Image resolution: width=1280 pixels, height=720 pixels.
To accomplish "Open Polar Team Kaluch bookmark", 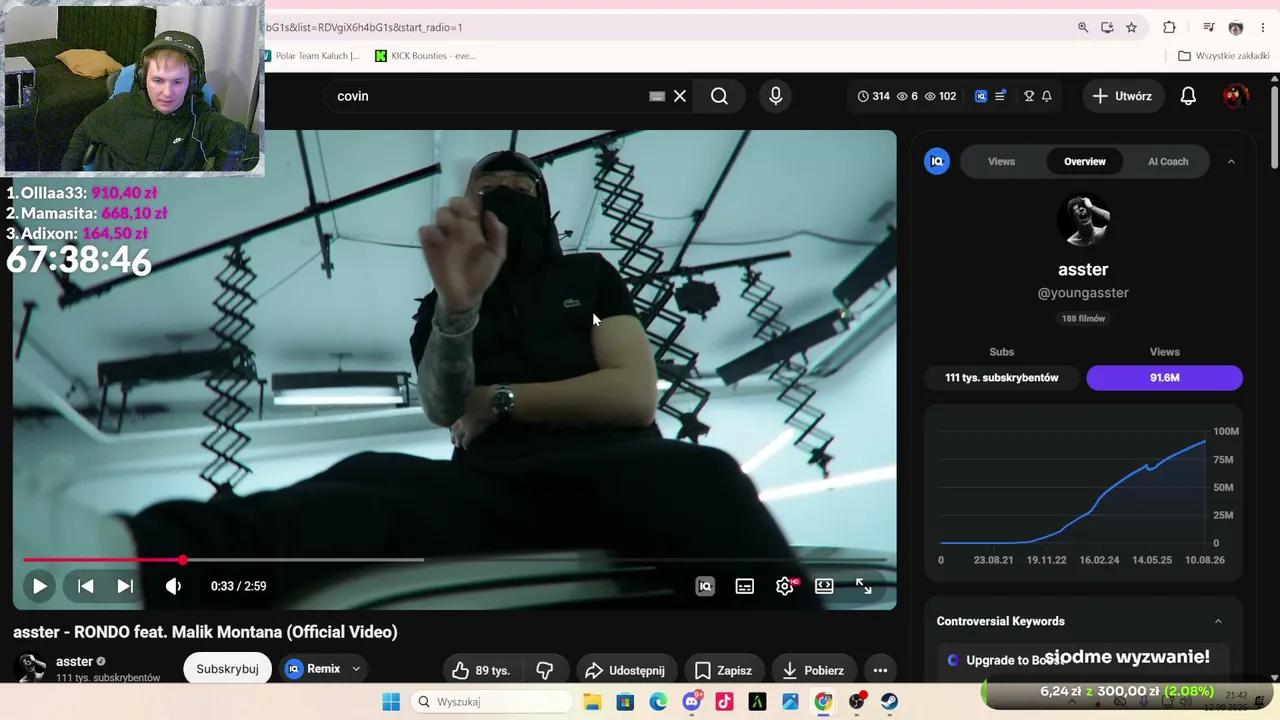I will pos(312,56).
